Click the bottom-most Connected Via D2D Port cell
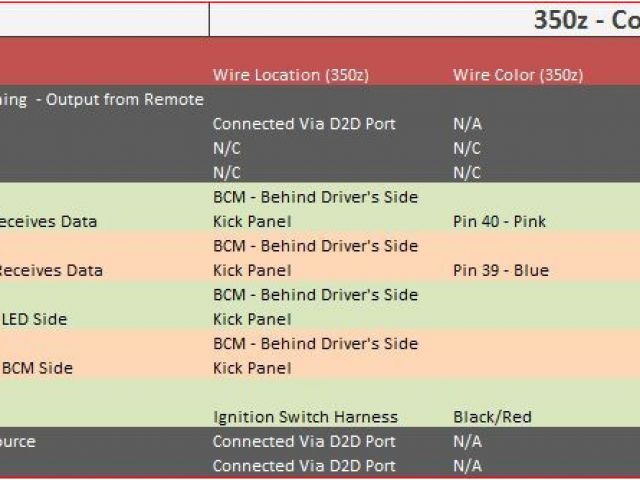The width and height of the screenshot is (640, 480). click(304, 466)
